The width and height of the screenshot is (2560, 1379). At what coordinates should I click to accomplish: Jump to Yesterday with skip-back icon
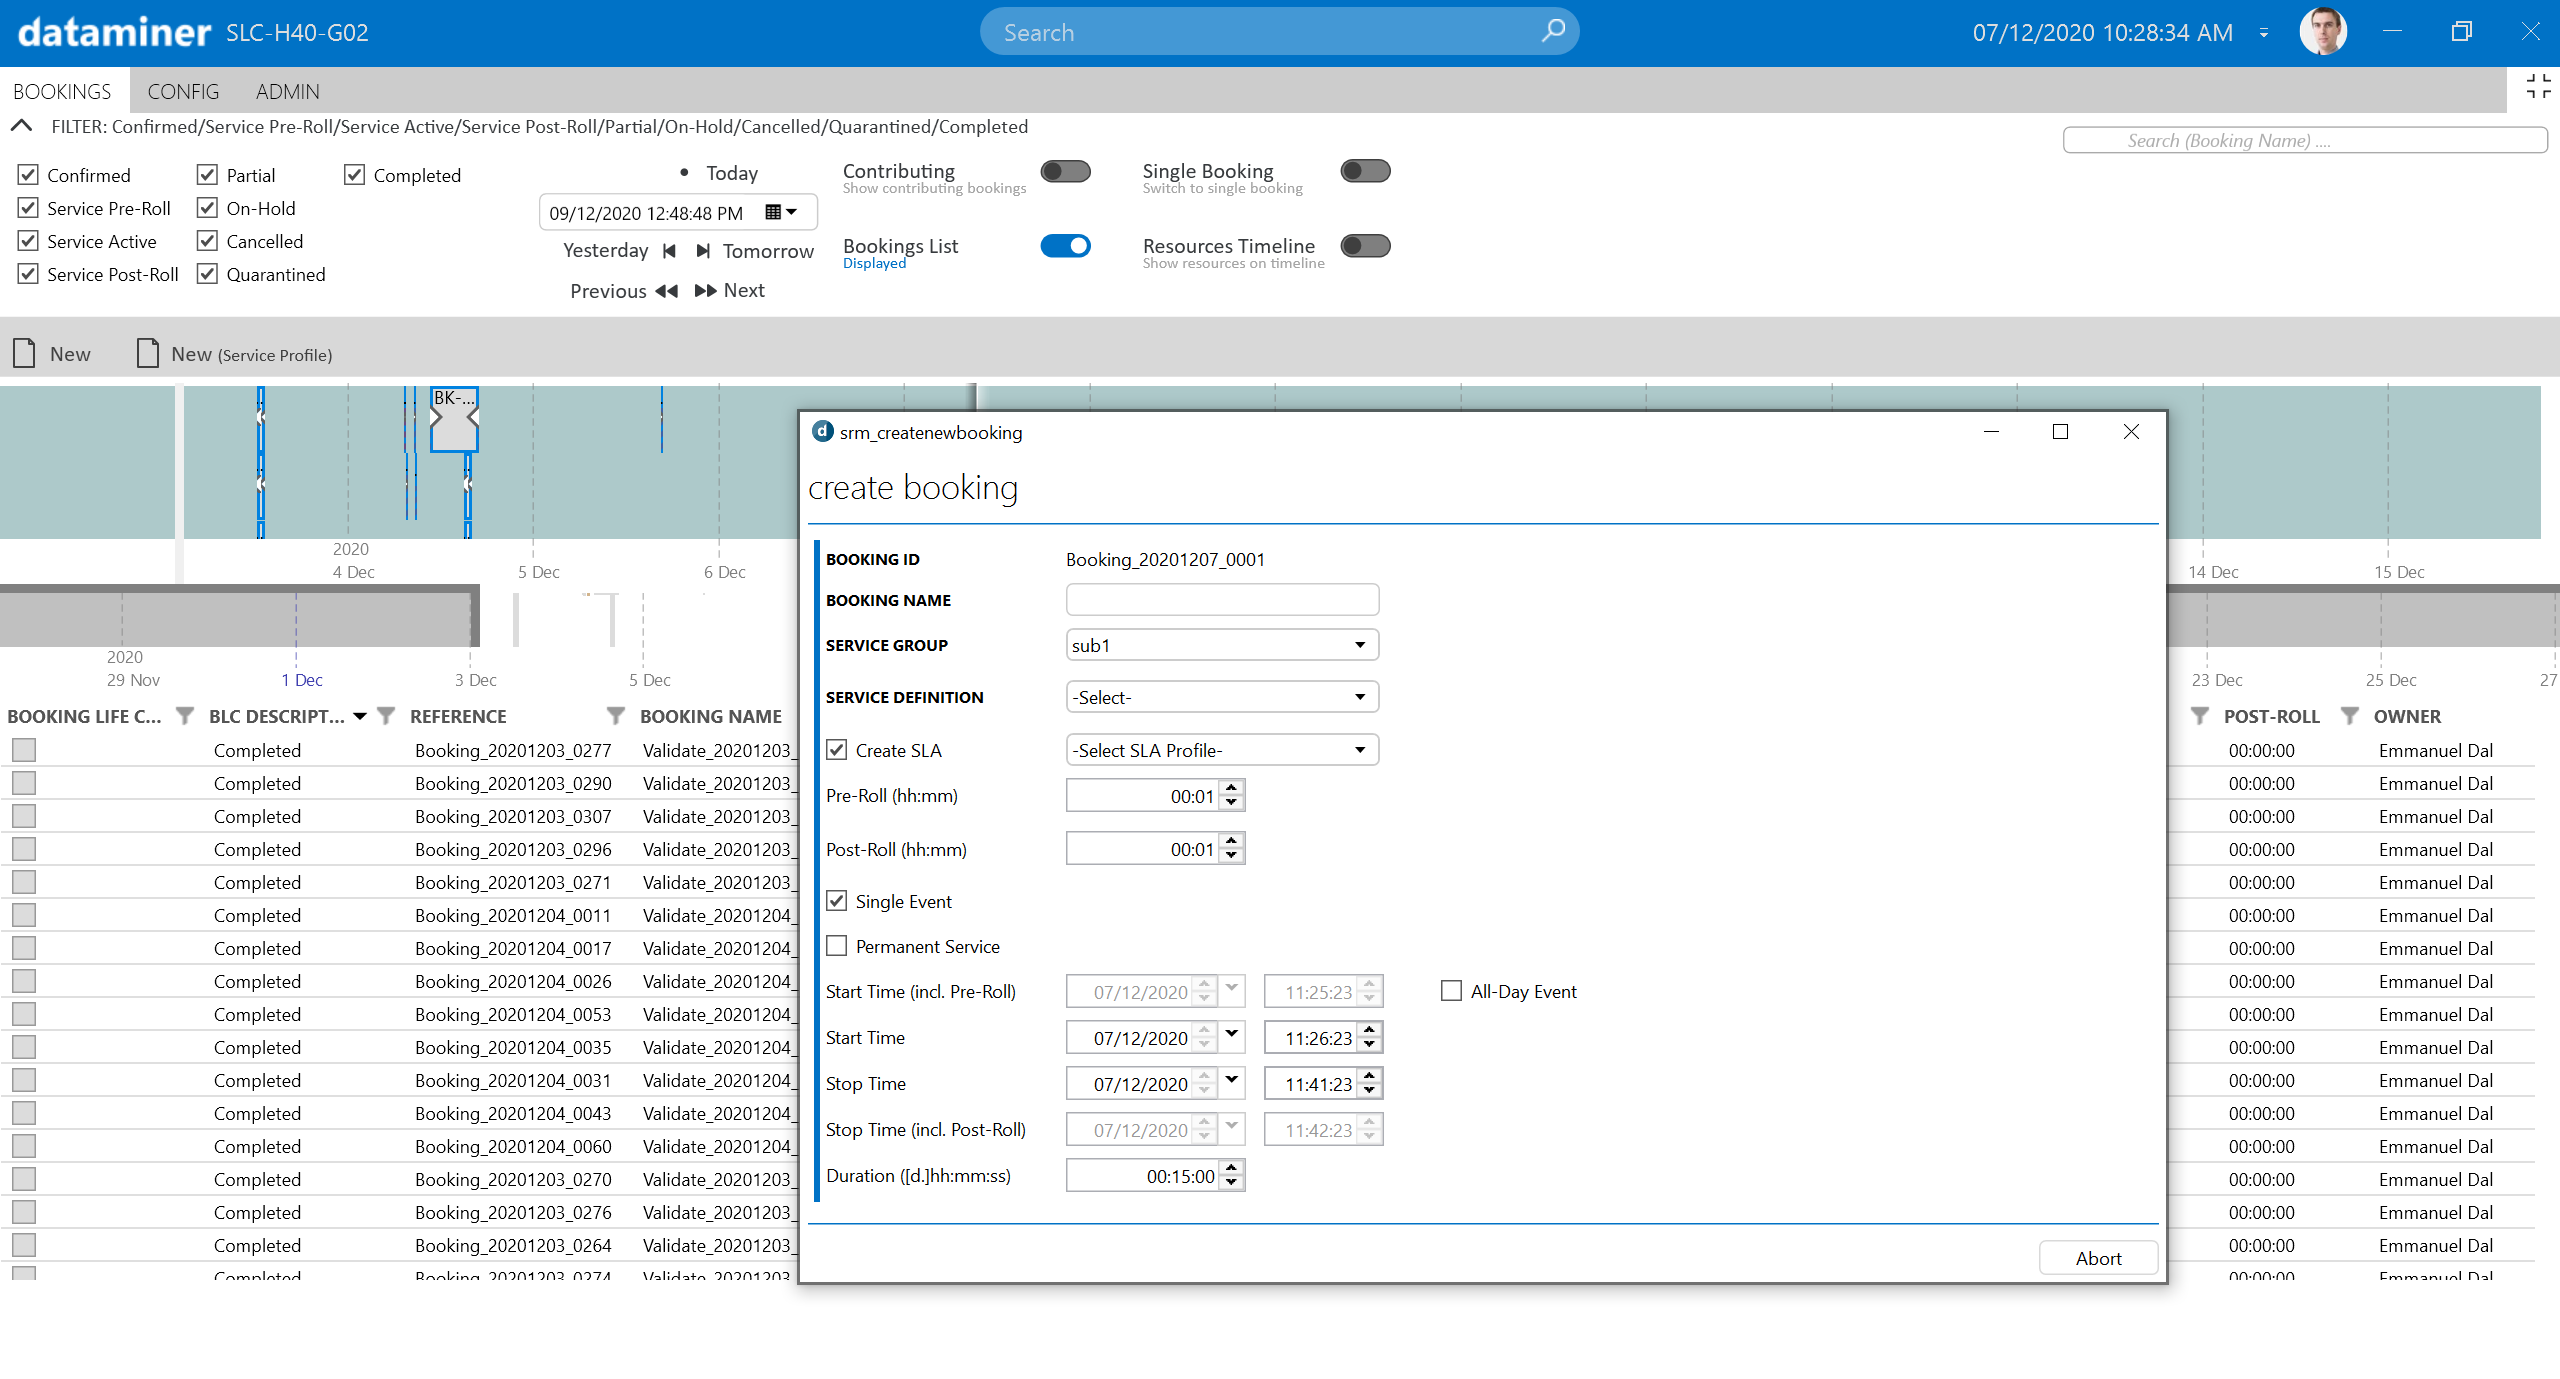(x=669, y=251)
